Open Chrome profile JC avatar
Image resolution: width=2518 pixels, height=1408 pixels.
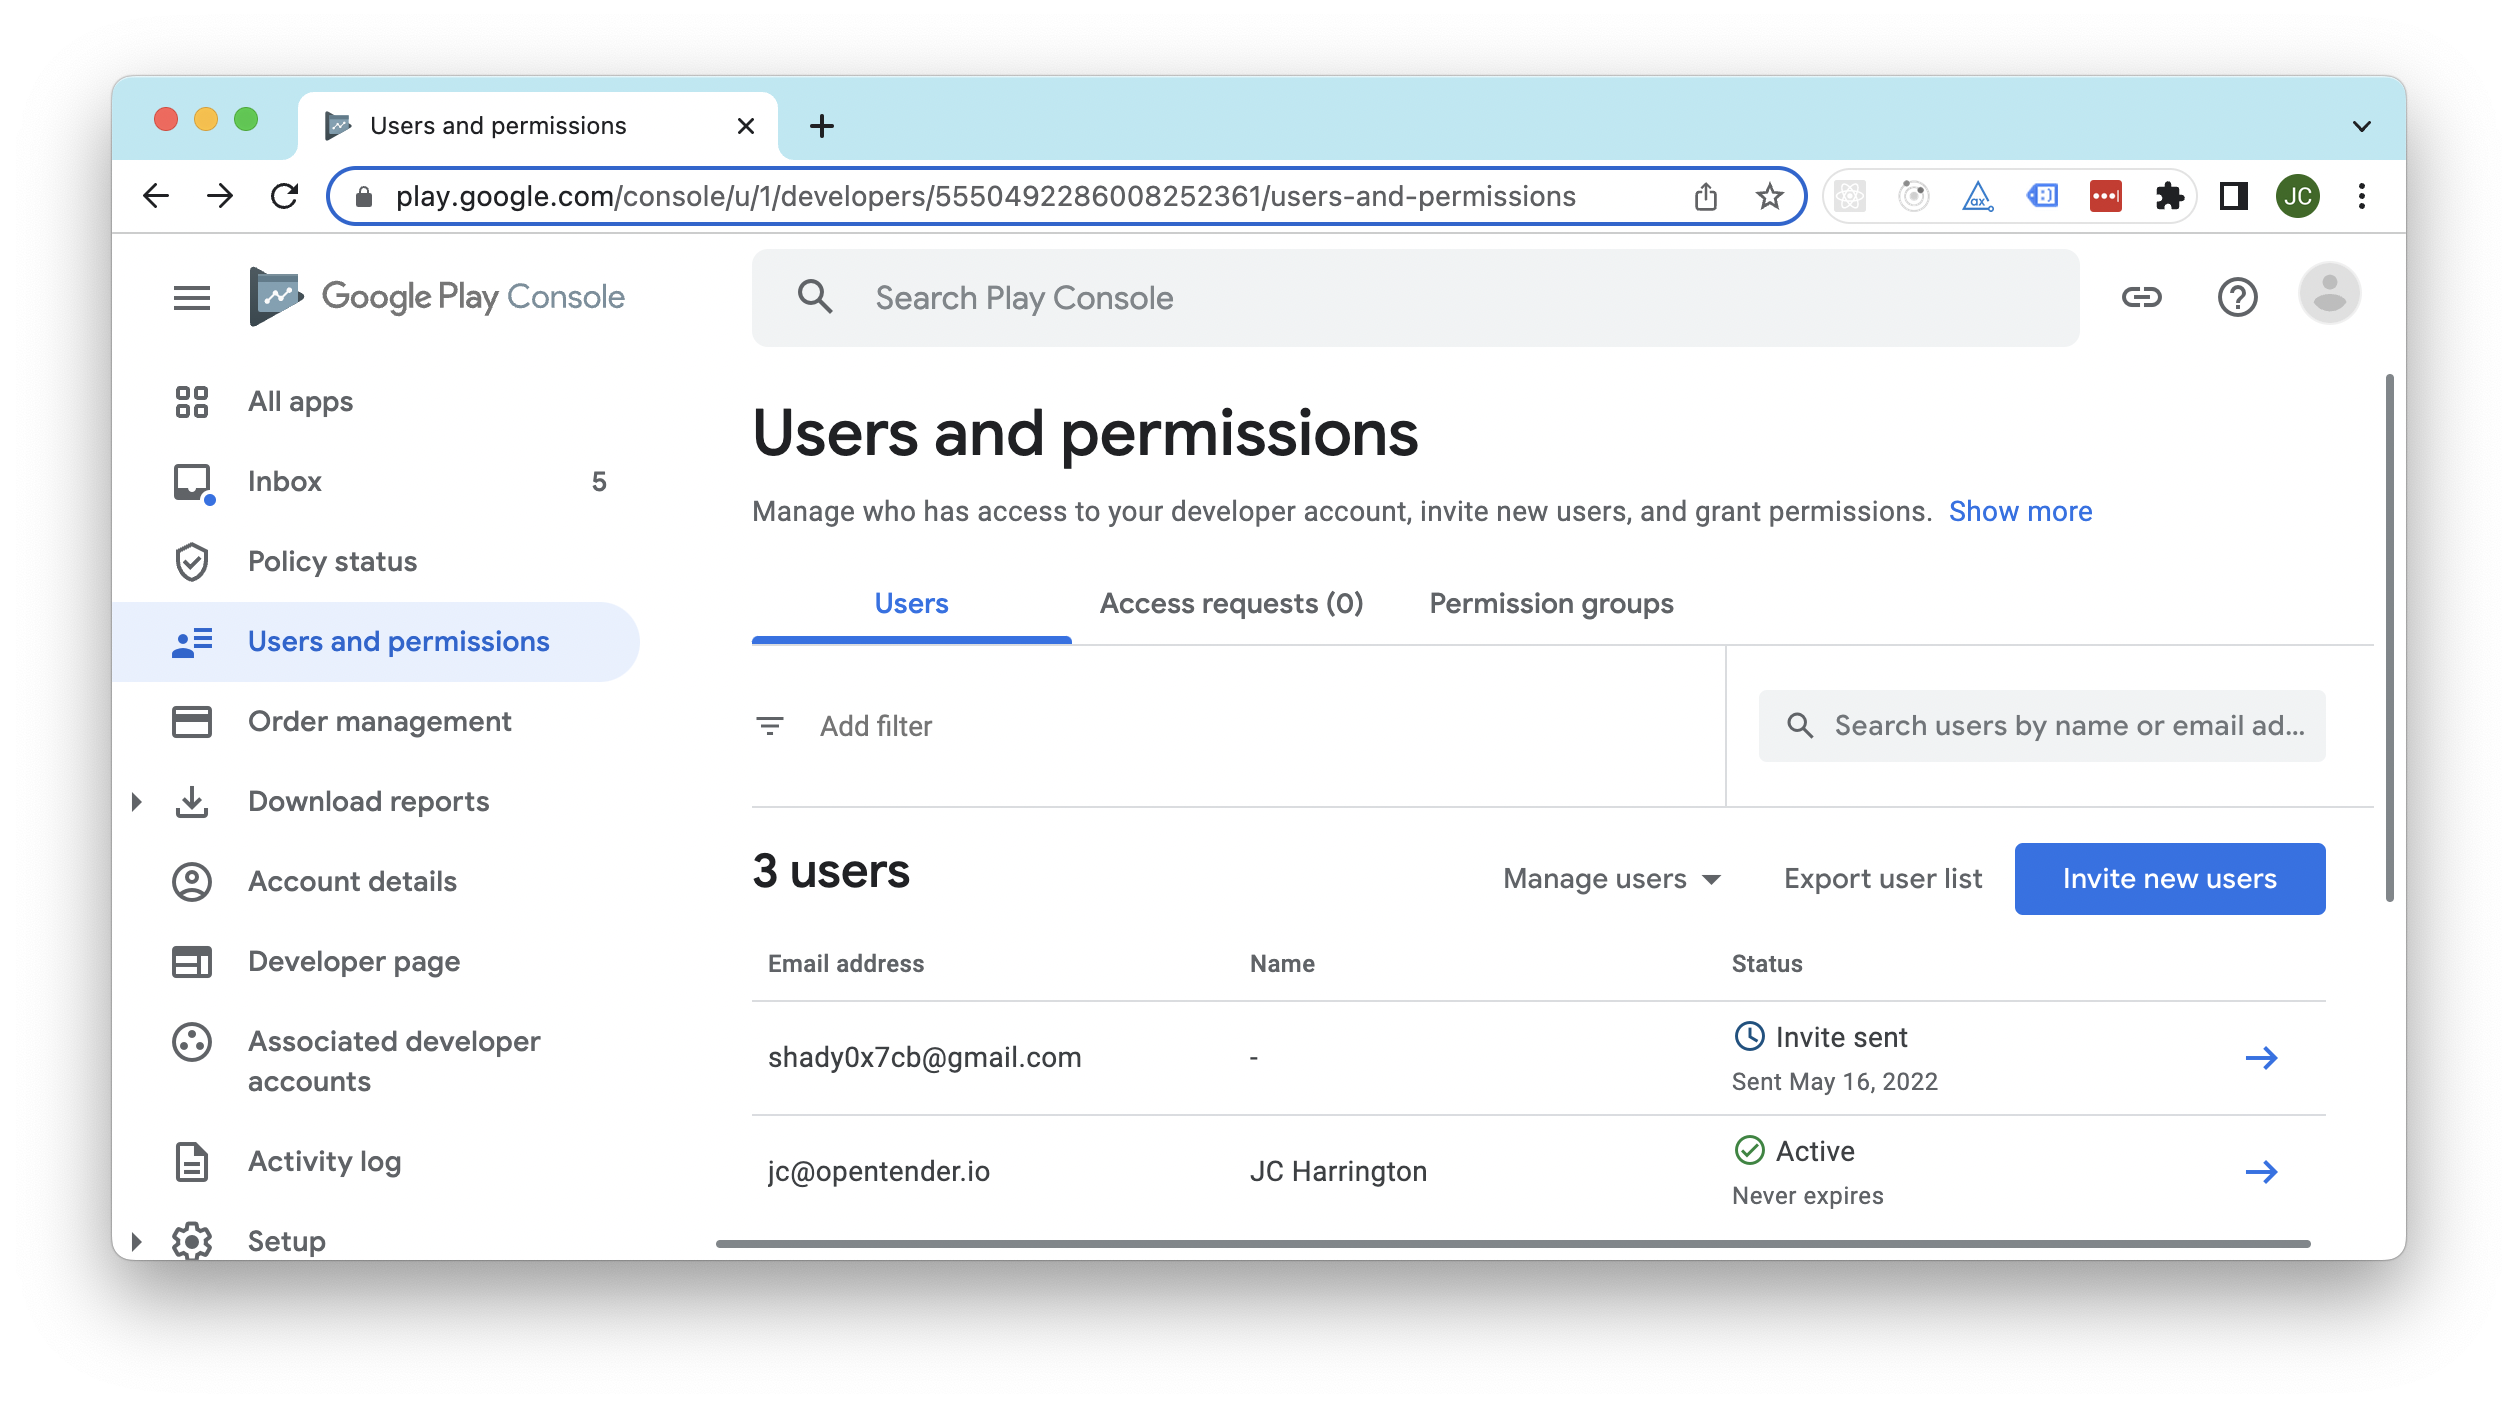(x=2298, y=196)
